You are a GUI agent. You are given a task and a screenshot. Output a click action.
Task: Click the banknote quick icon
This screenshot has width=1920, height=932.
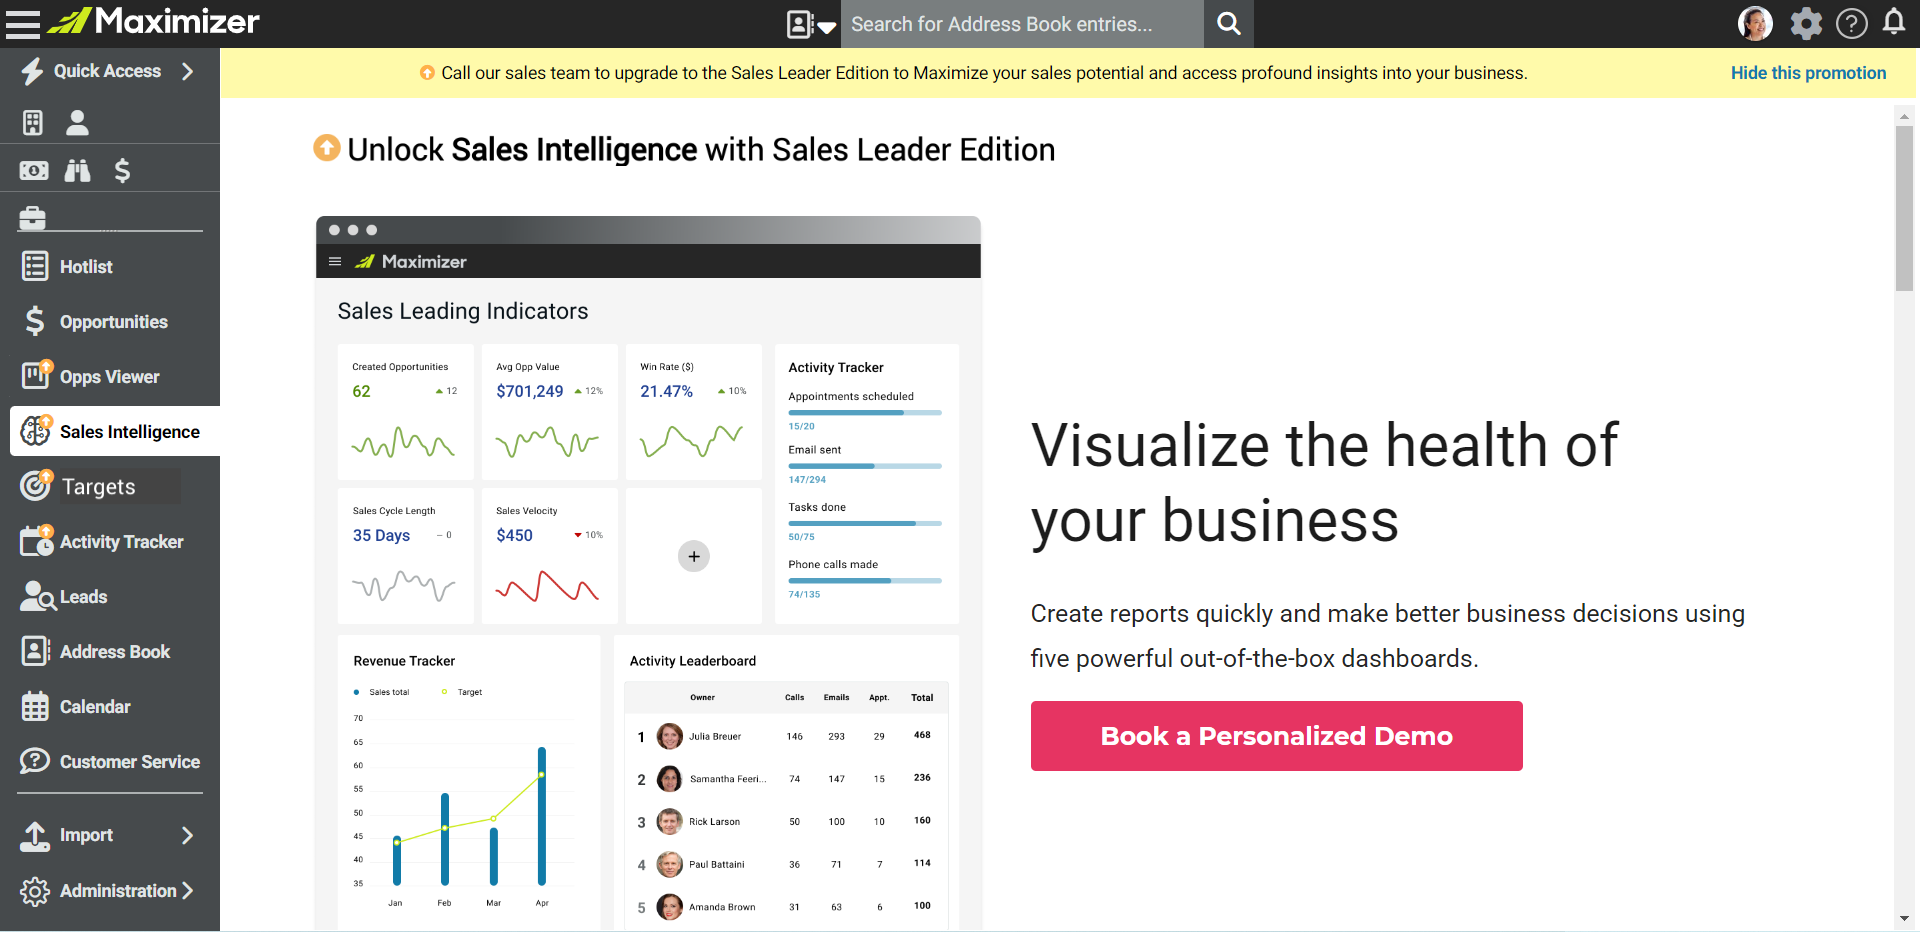pos(33,171)
